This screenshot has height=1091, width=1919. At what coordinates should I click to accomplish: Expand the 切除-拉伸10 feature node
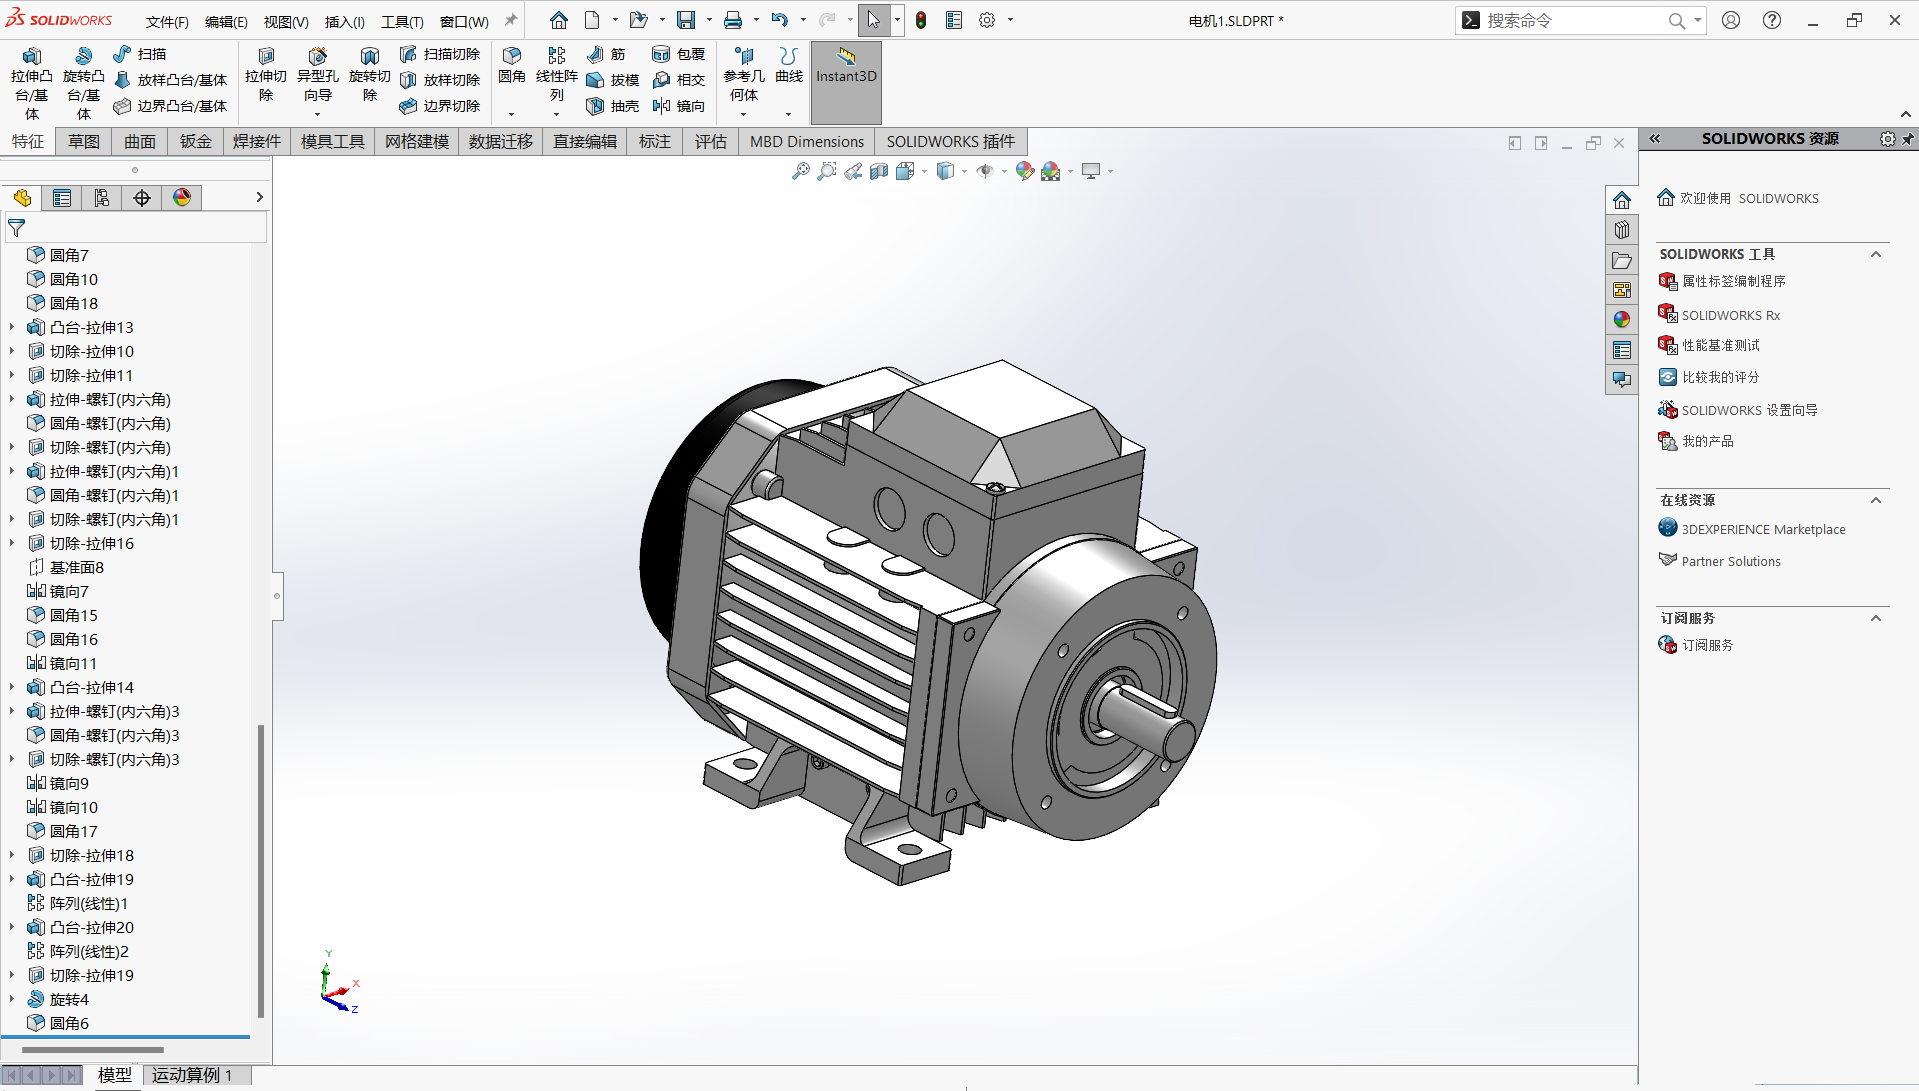click(12, 351)
